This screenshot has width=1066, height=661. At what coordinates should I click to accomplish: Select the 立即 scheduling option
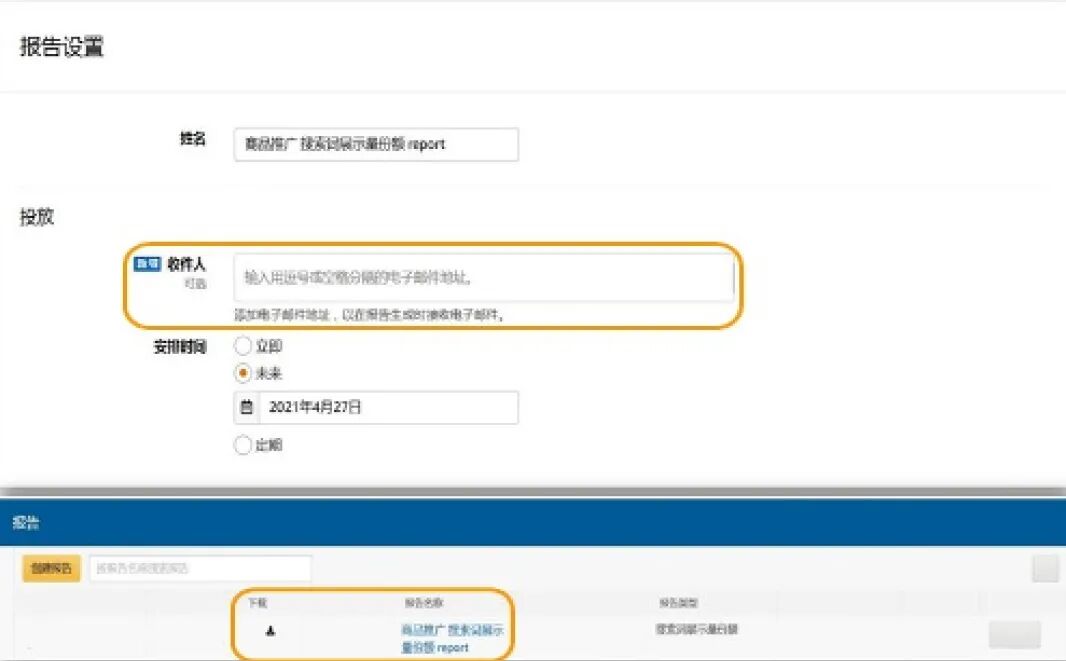click(243, 346)
